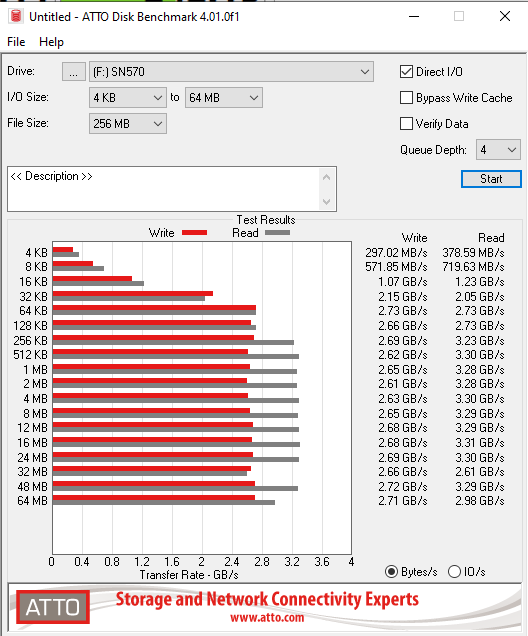The image size is (528, 636).
Task: Uncheck the Direct I/O checkbox
Action: [406, 72]
